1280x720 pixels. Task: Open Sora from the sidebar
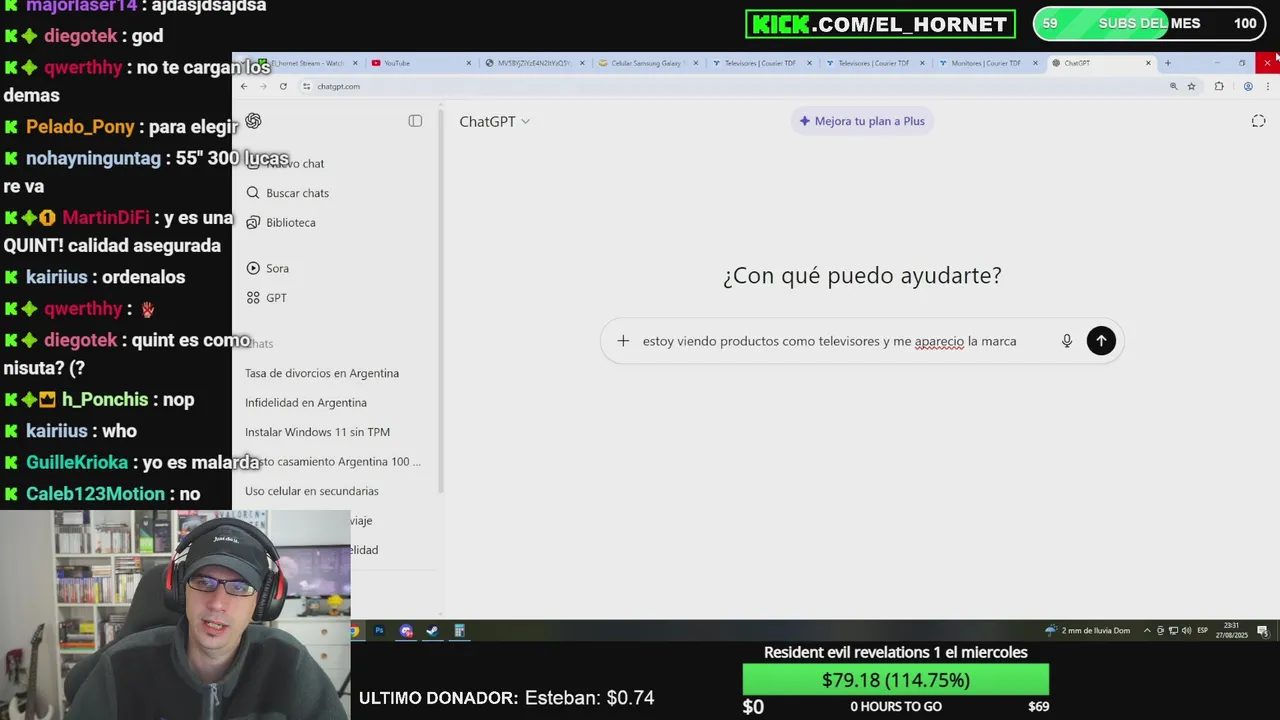pos(268,268)
